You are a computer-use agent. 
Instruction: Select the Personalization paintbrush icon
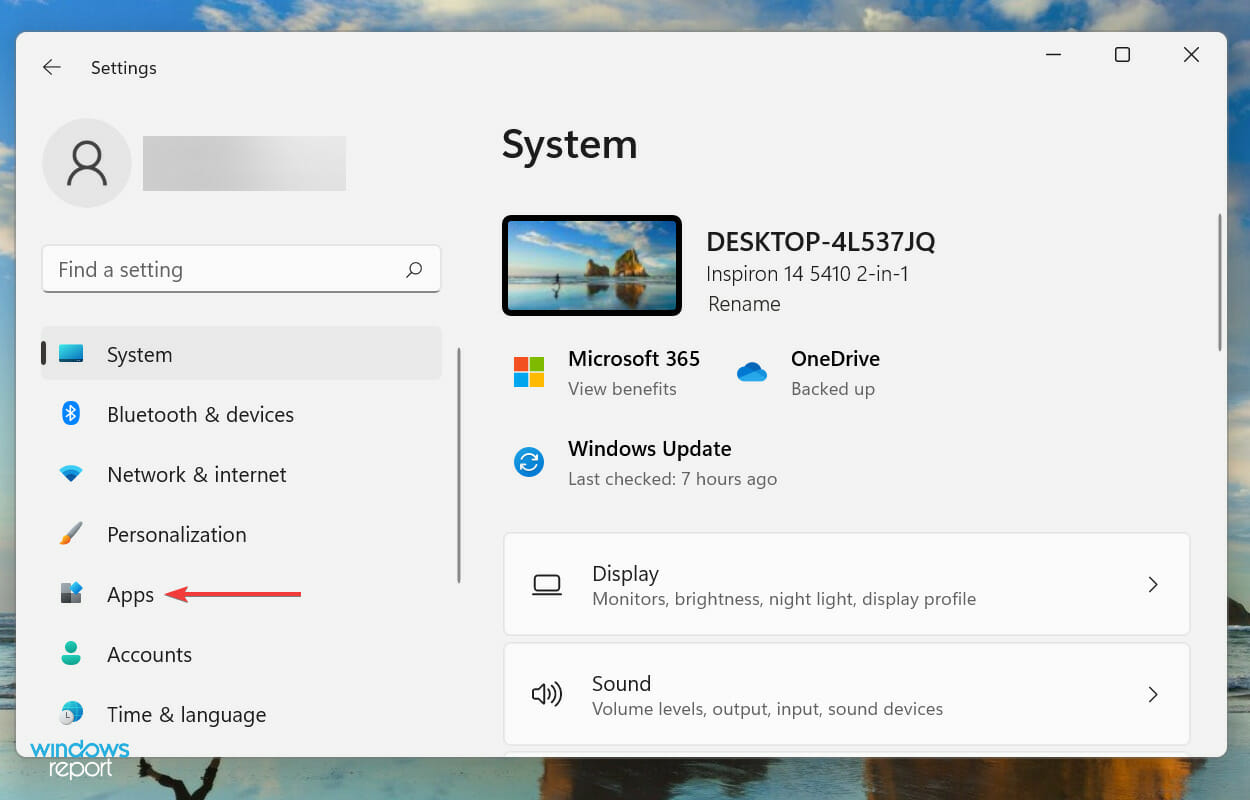tap(71, 534)
